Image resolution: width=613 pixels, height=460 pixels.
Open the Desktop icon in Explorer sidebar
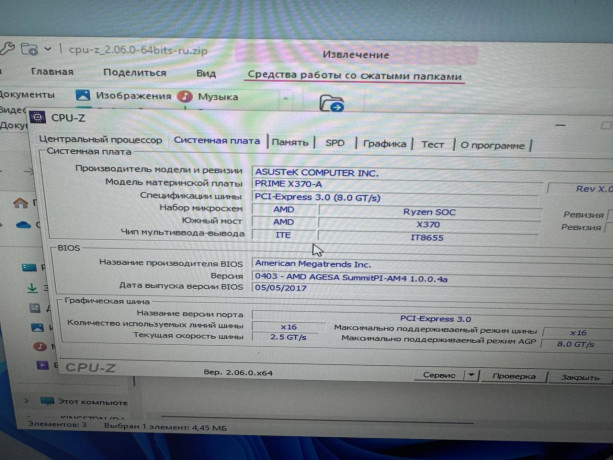point(29,267)
